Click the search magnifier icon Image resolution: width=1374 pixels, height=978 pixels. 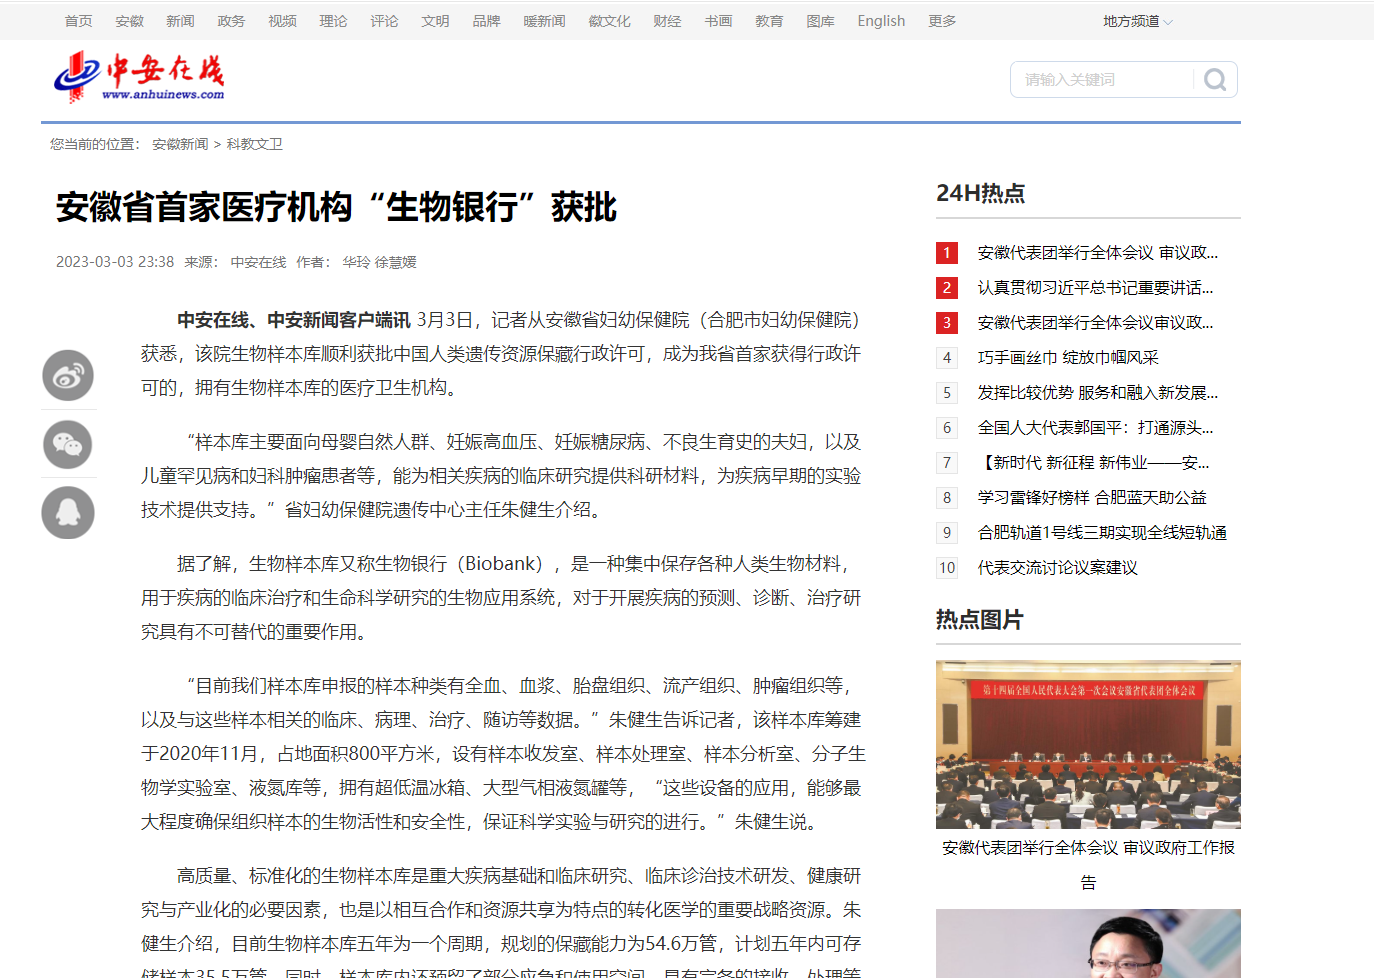pos(1215,80)
